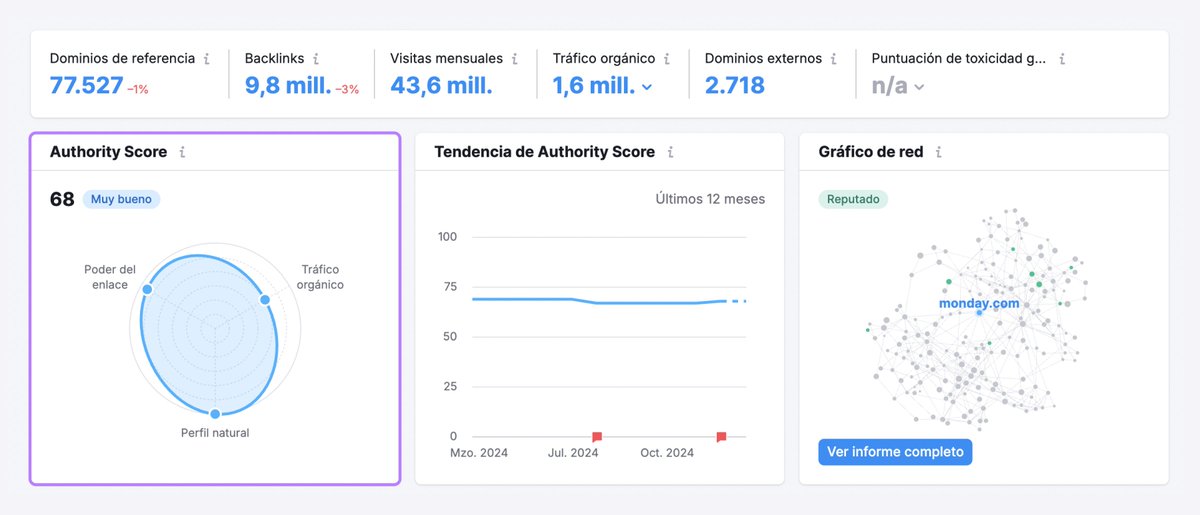Click the -3% change beside backlinks value

coord(348,89)
